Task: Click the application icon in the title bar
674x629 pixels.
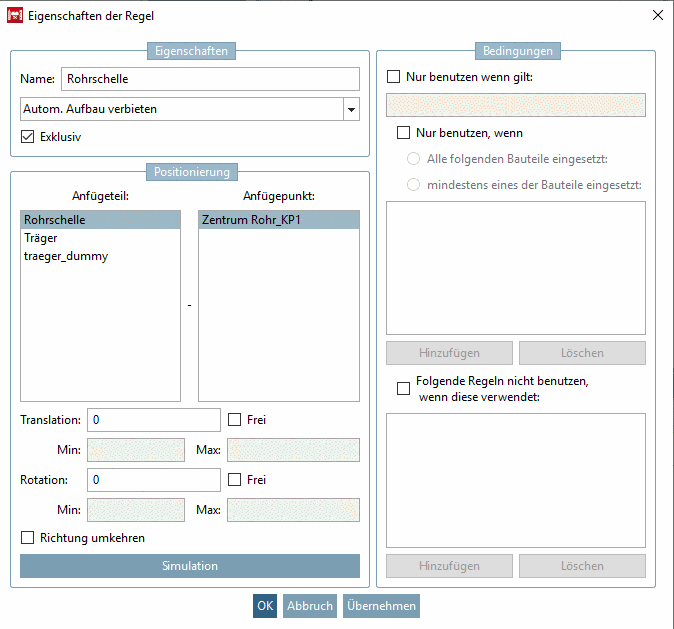Action: (x=15, y=16)
